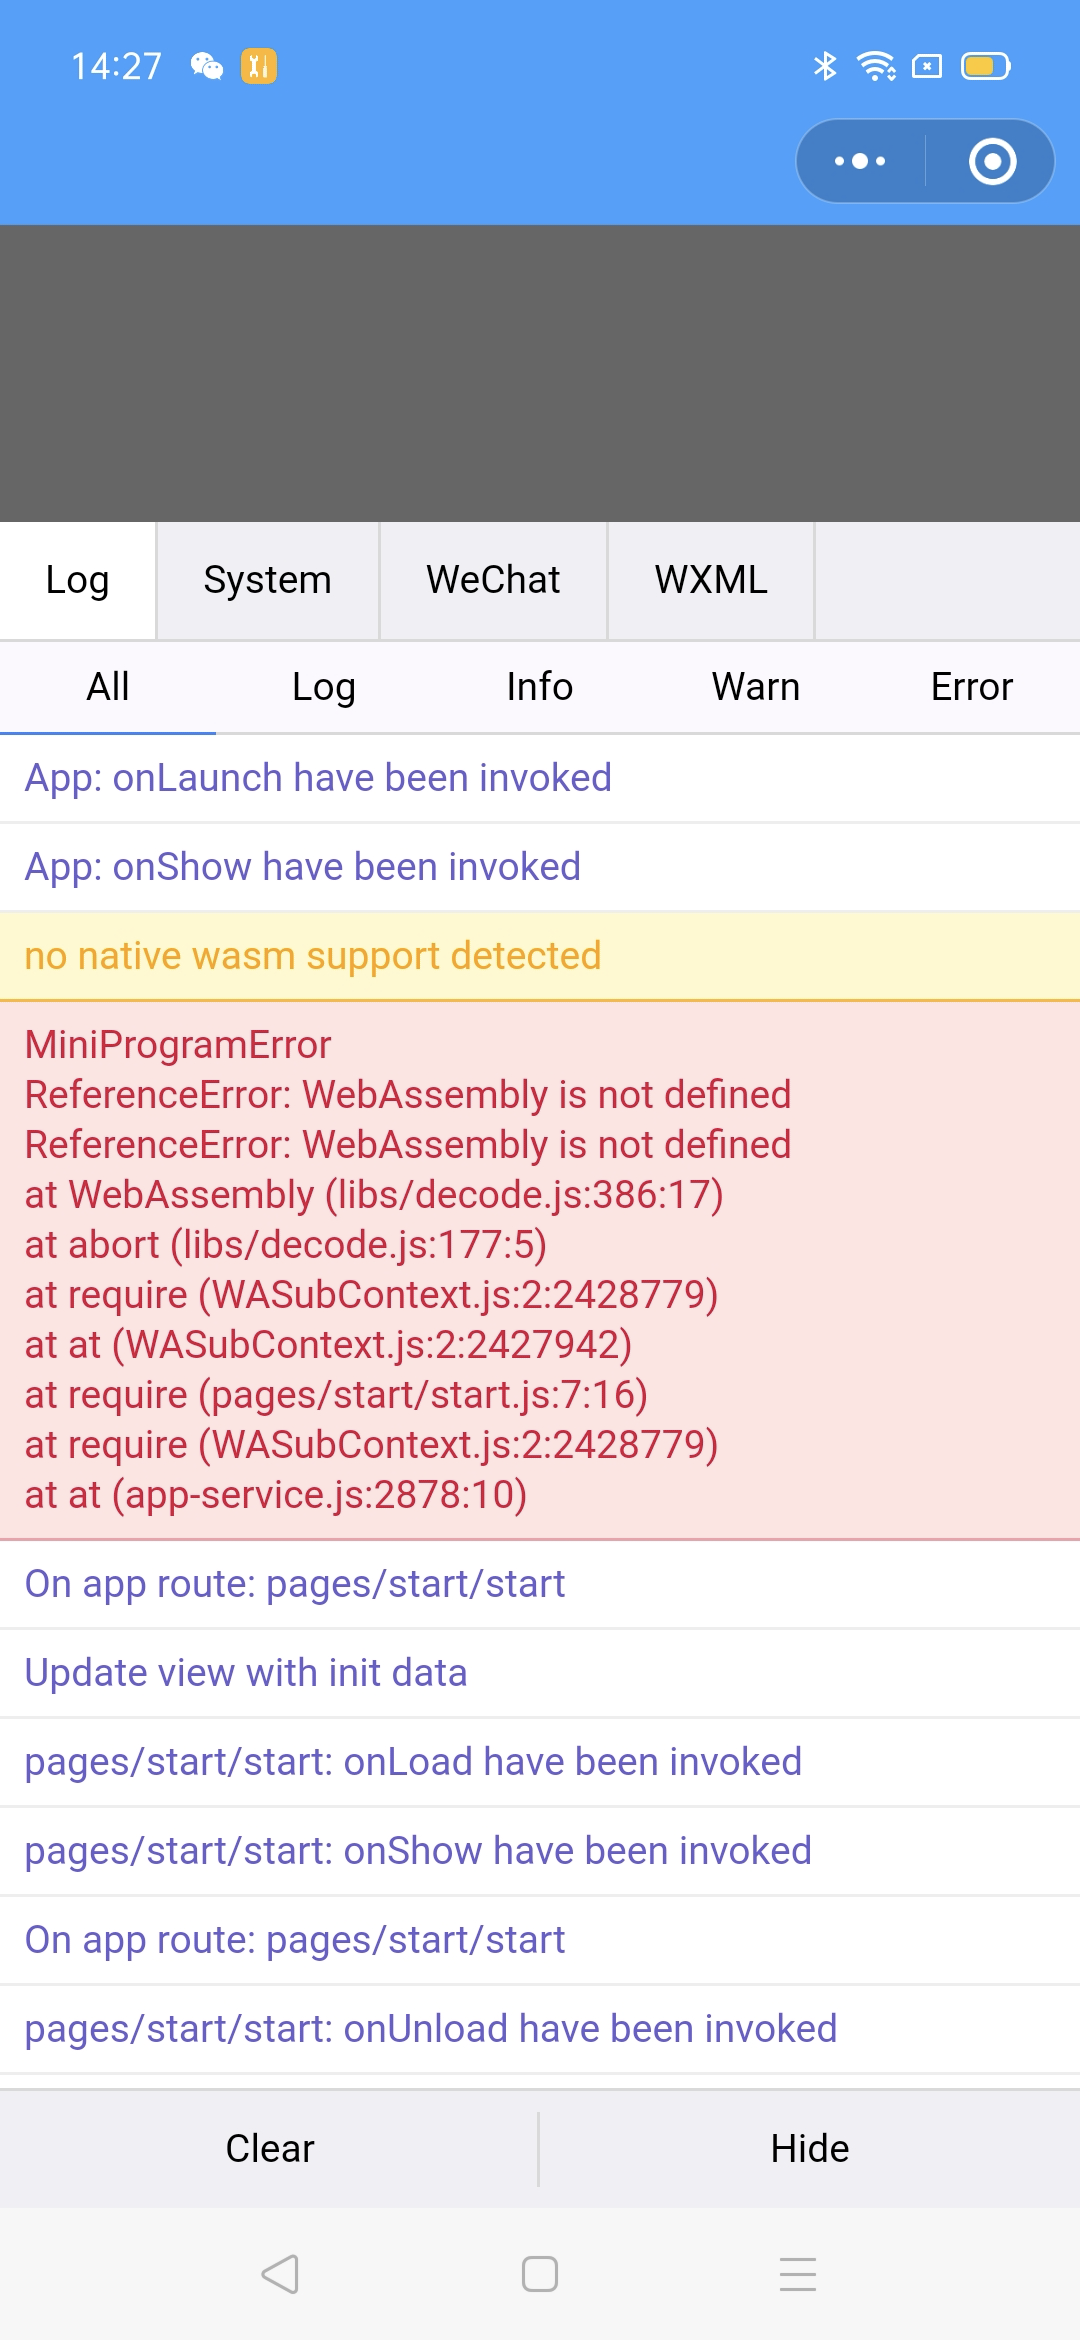The image size is (1080, 2340).
Task: Clear the console output
Action: pyautogui.click(x=270, y=2148)
